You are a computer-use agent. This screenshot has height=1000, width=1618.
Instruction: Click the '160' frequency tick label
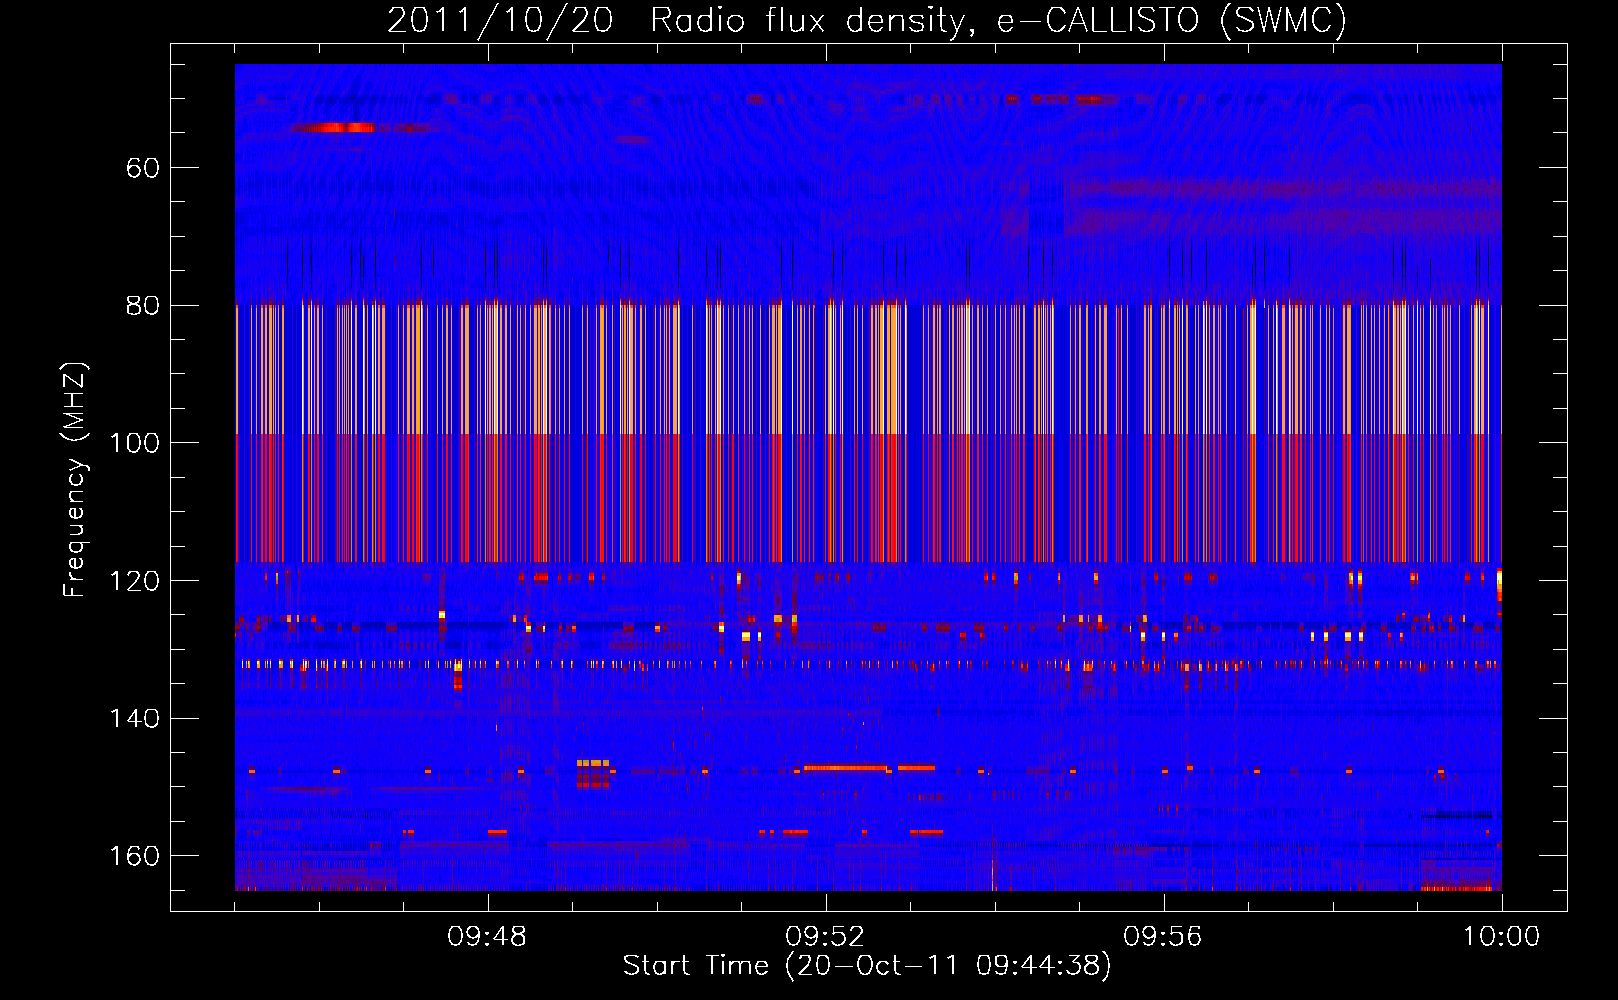tap(135, 857)
